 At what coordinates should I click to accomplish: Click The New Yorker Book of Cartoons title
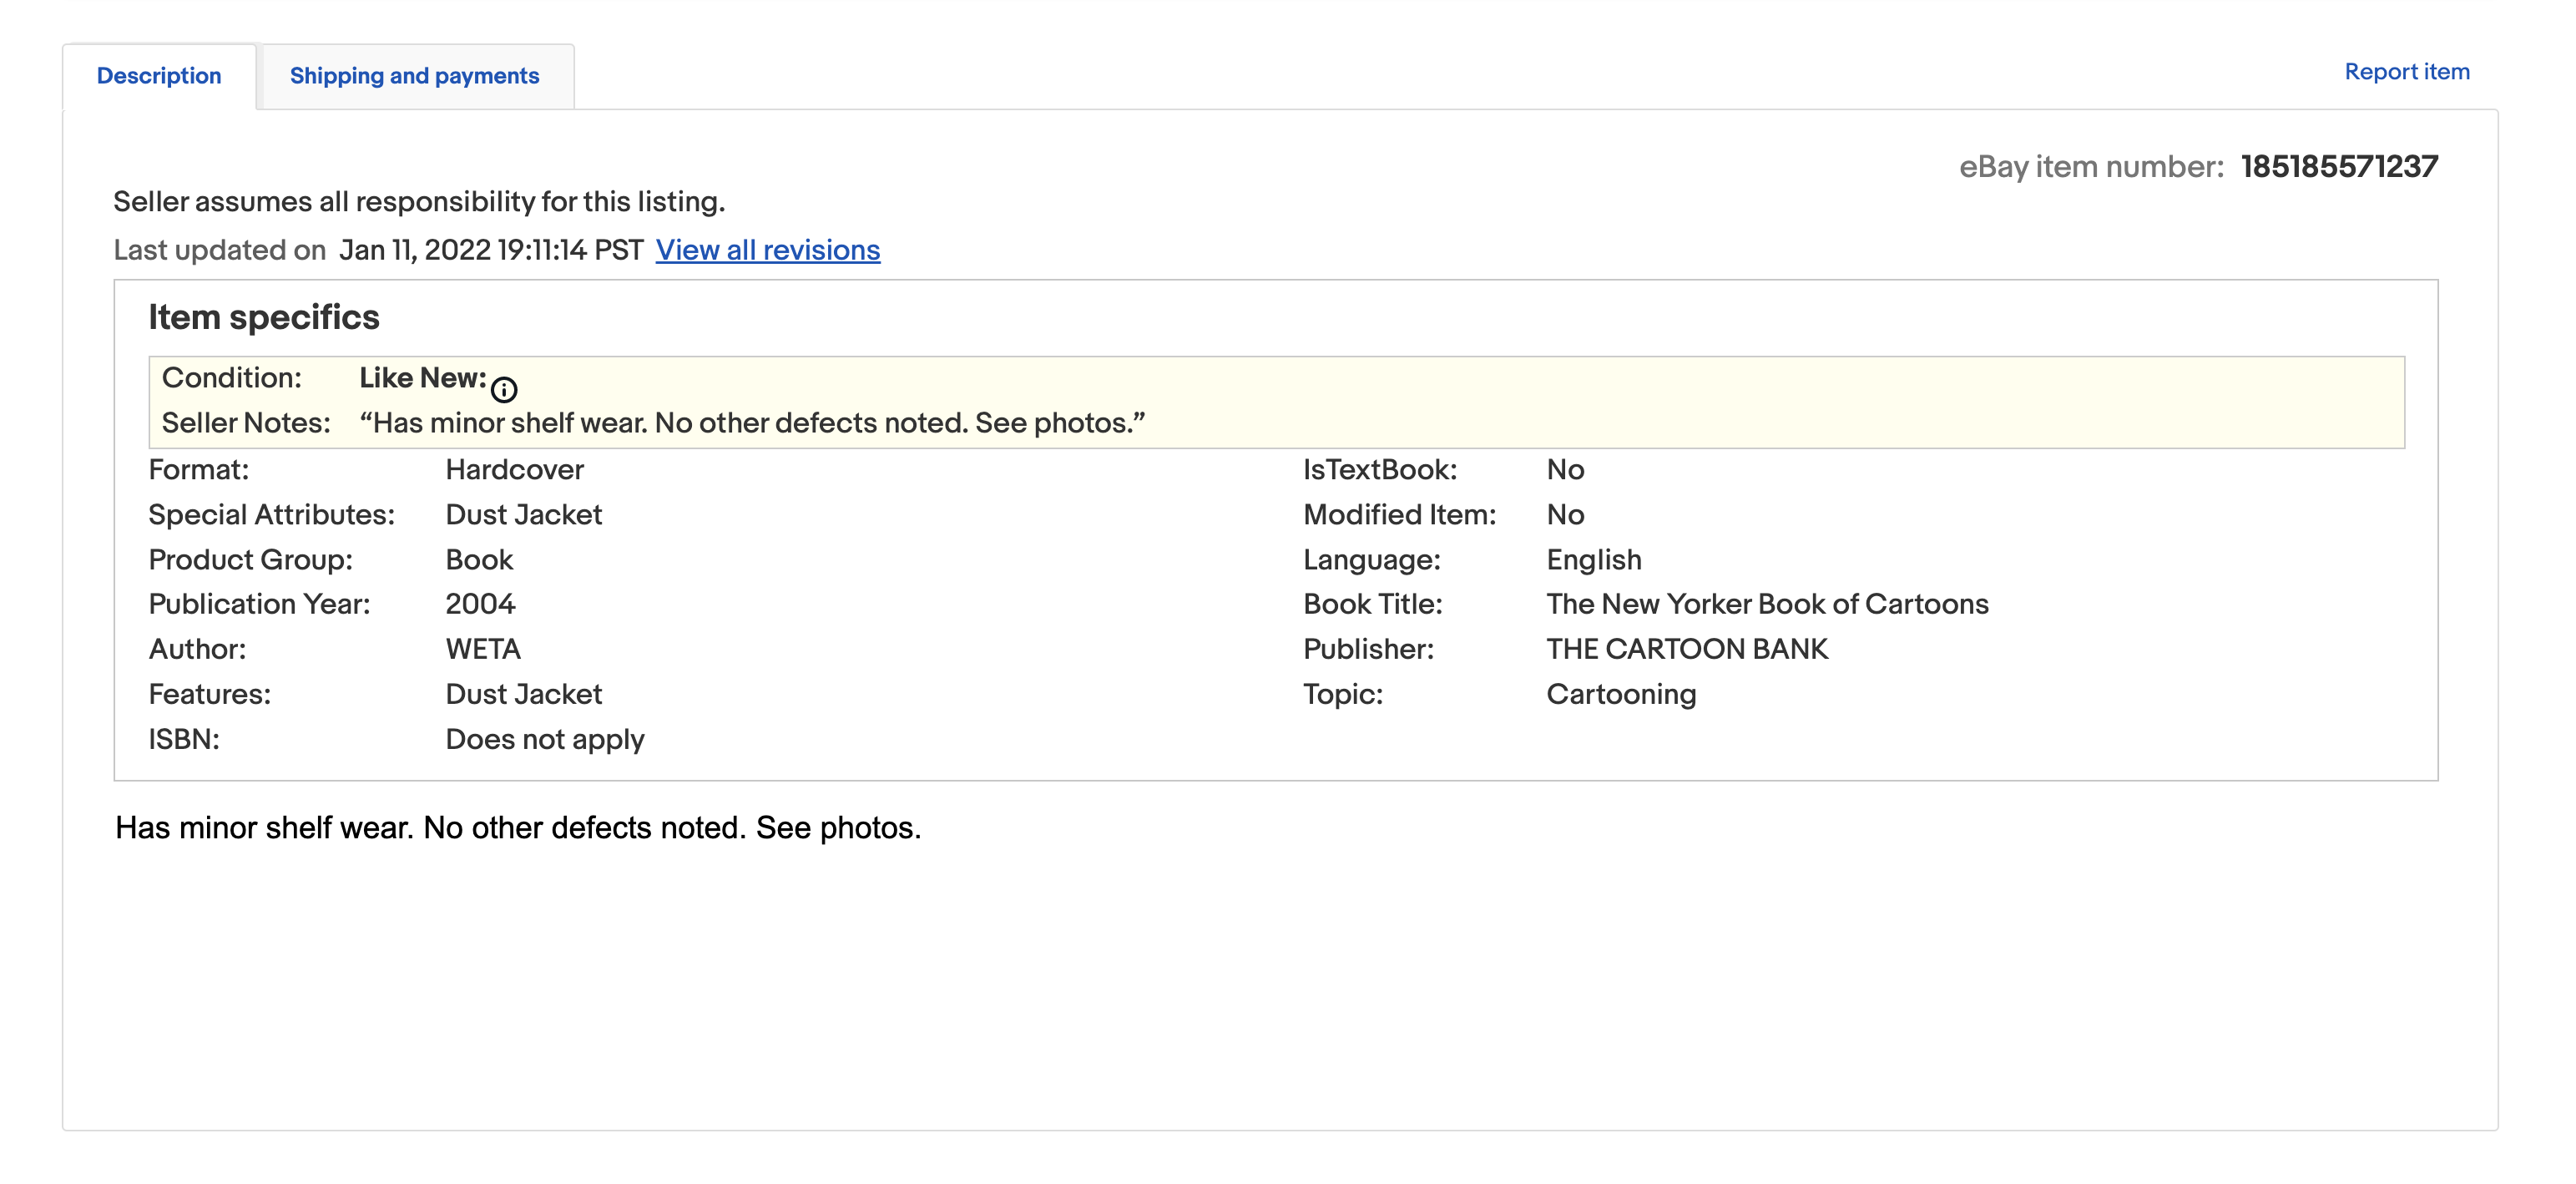(1767, 604)
